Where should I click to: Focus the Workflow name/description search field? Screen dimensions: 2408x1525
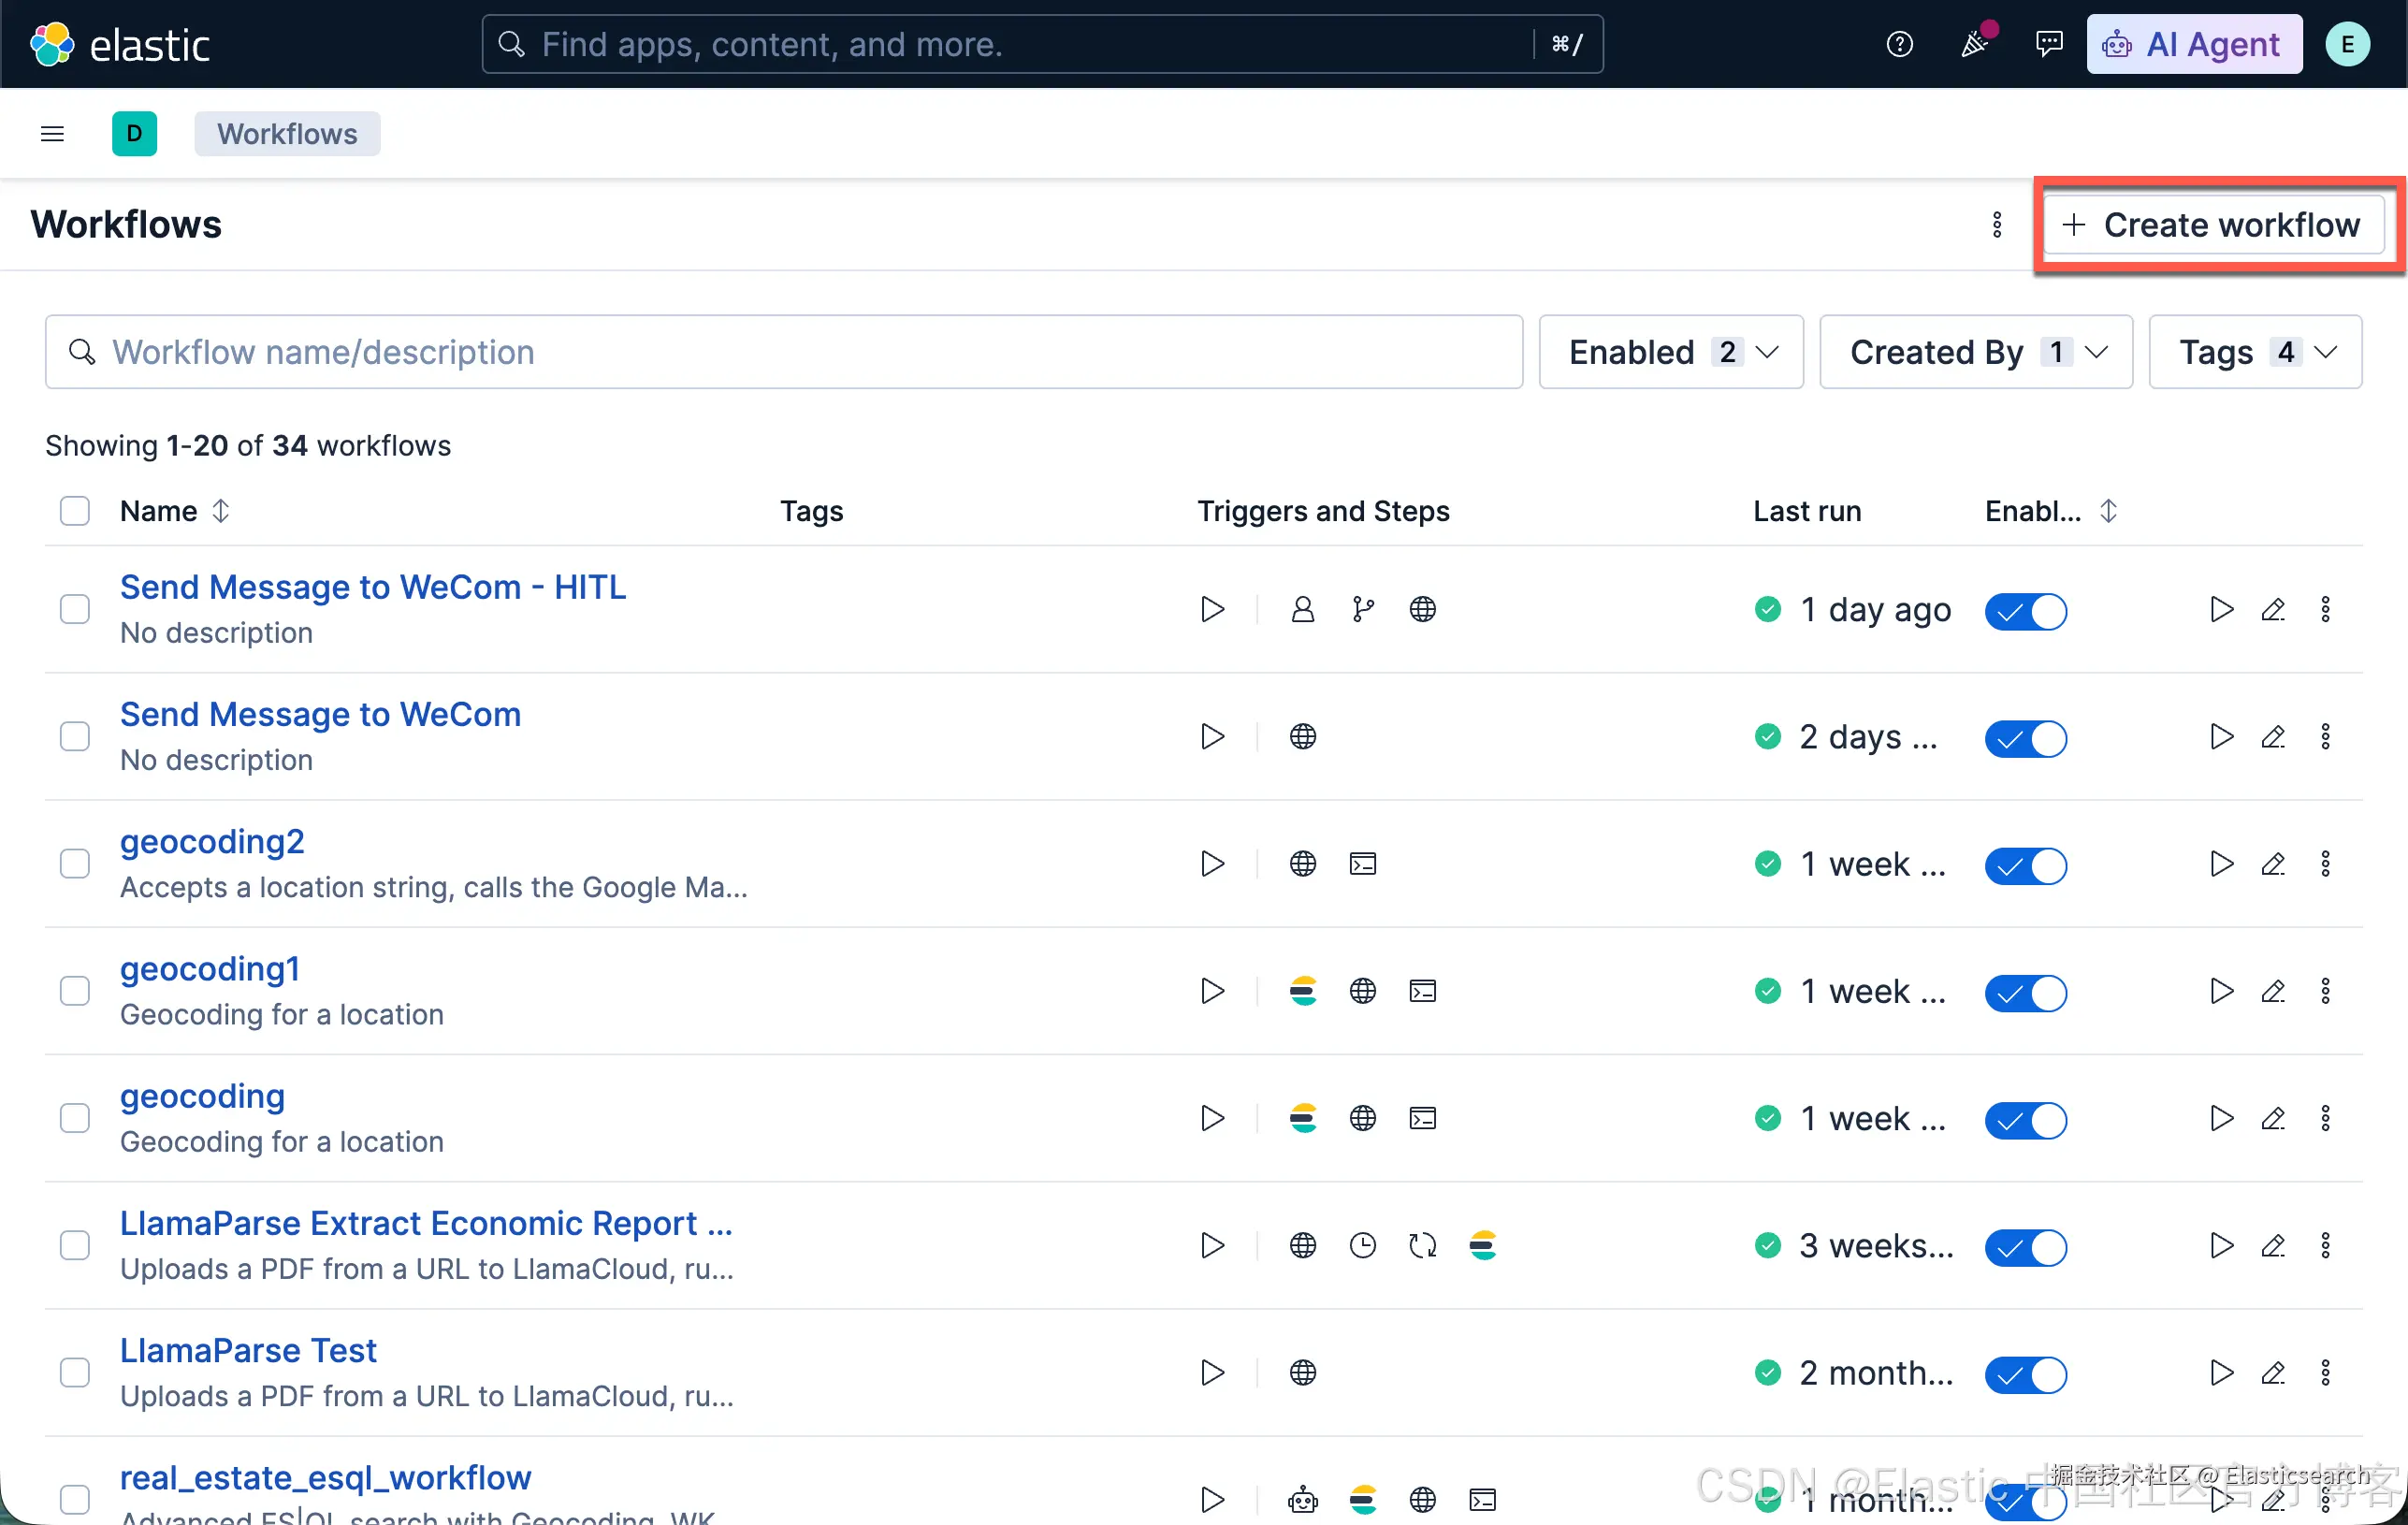[783, 352]
